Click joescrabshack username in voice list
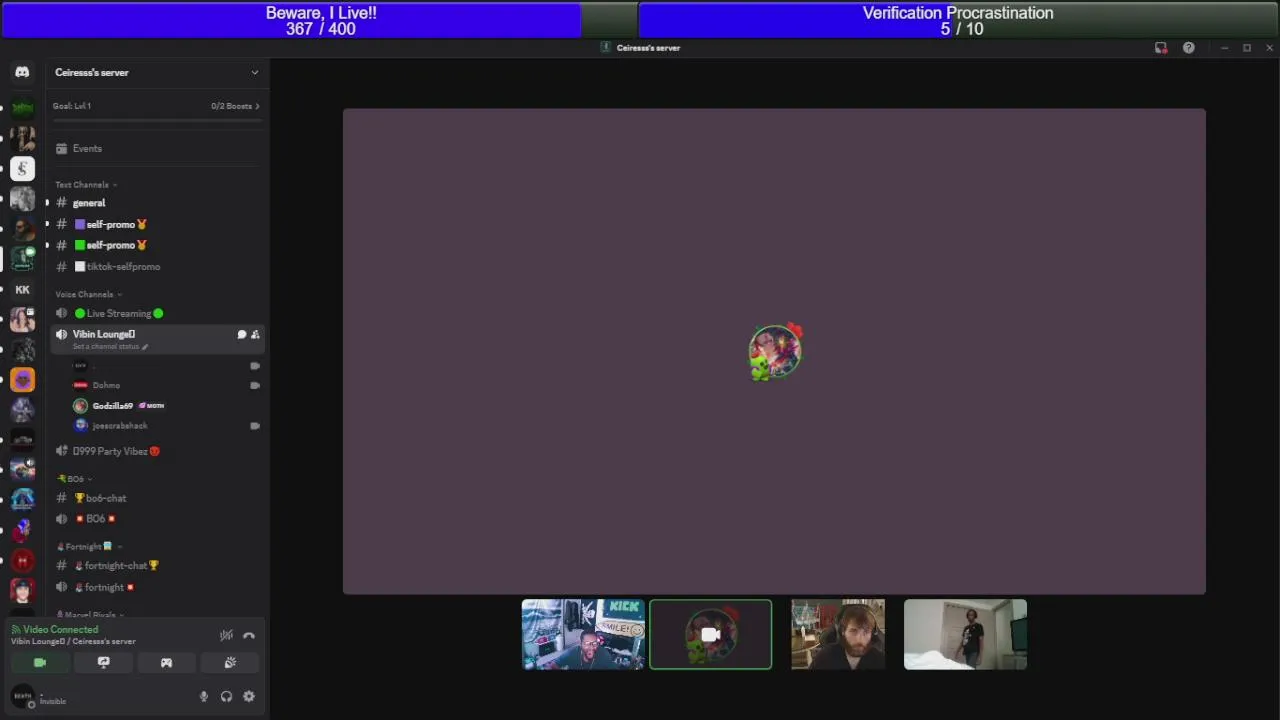Screen dimensions: 1280x720 pos(120,426)
